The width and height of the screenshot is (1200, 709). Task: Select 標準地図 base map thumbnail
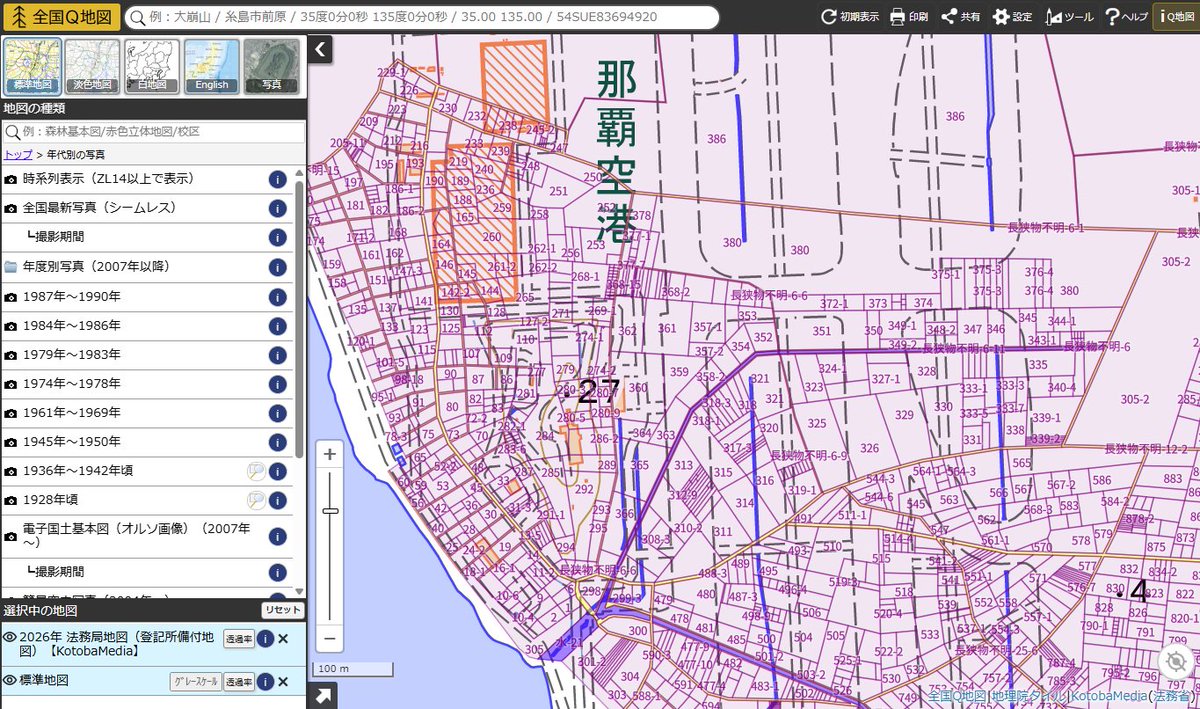click(x=33, y=66)
